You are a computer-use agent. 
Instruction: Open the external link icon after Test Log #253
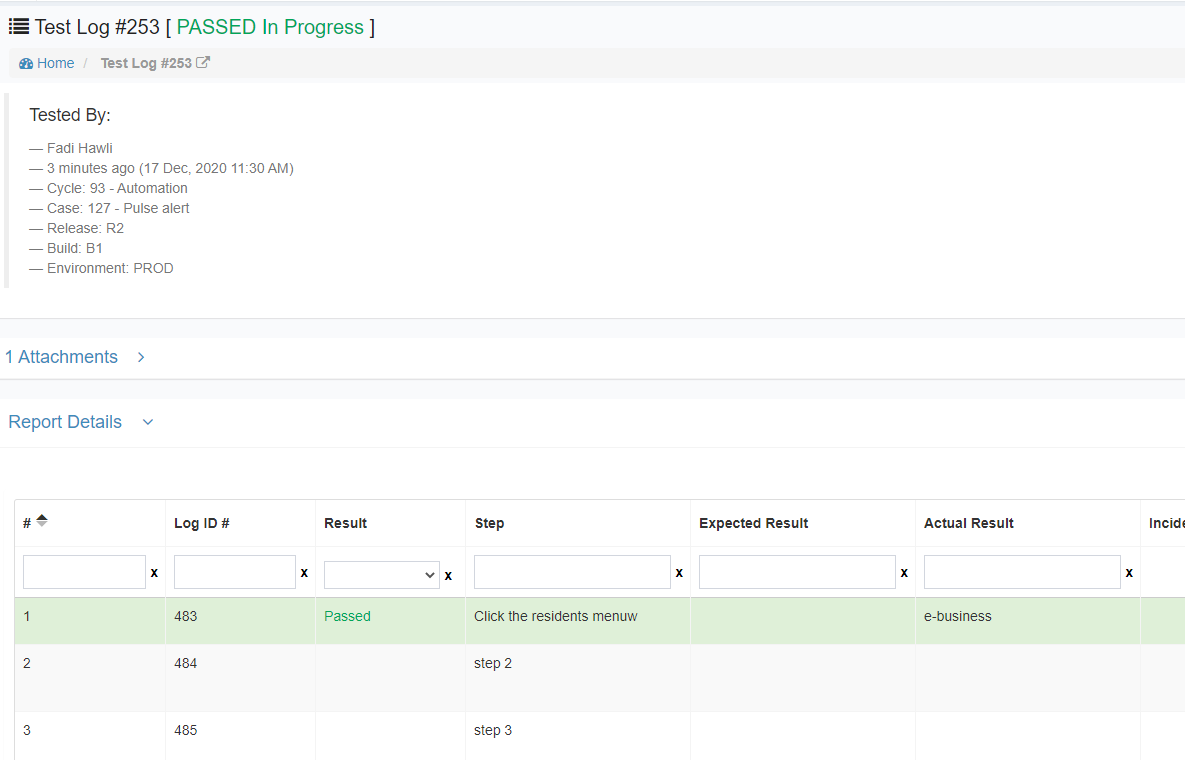coord(203,63)
